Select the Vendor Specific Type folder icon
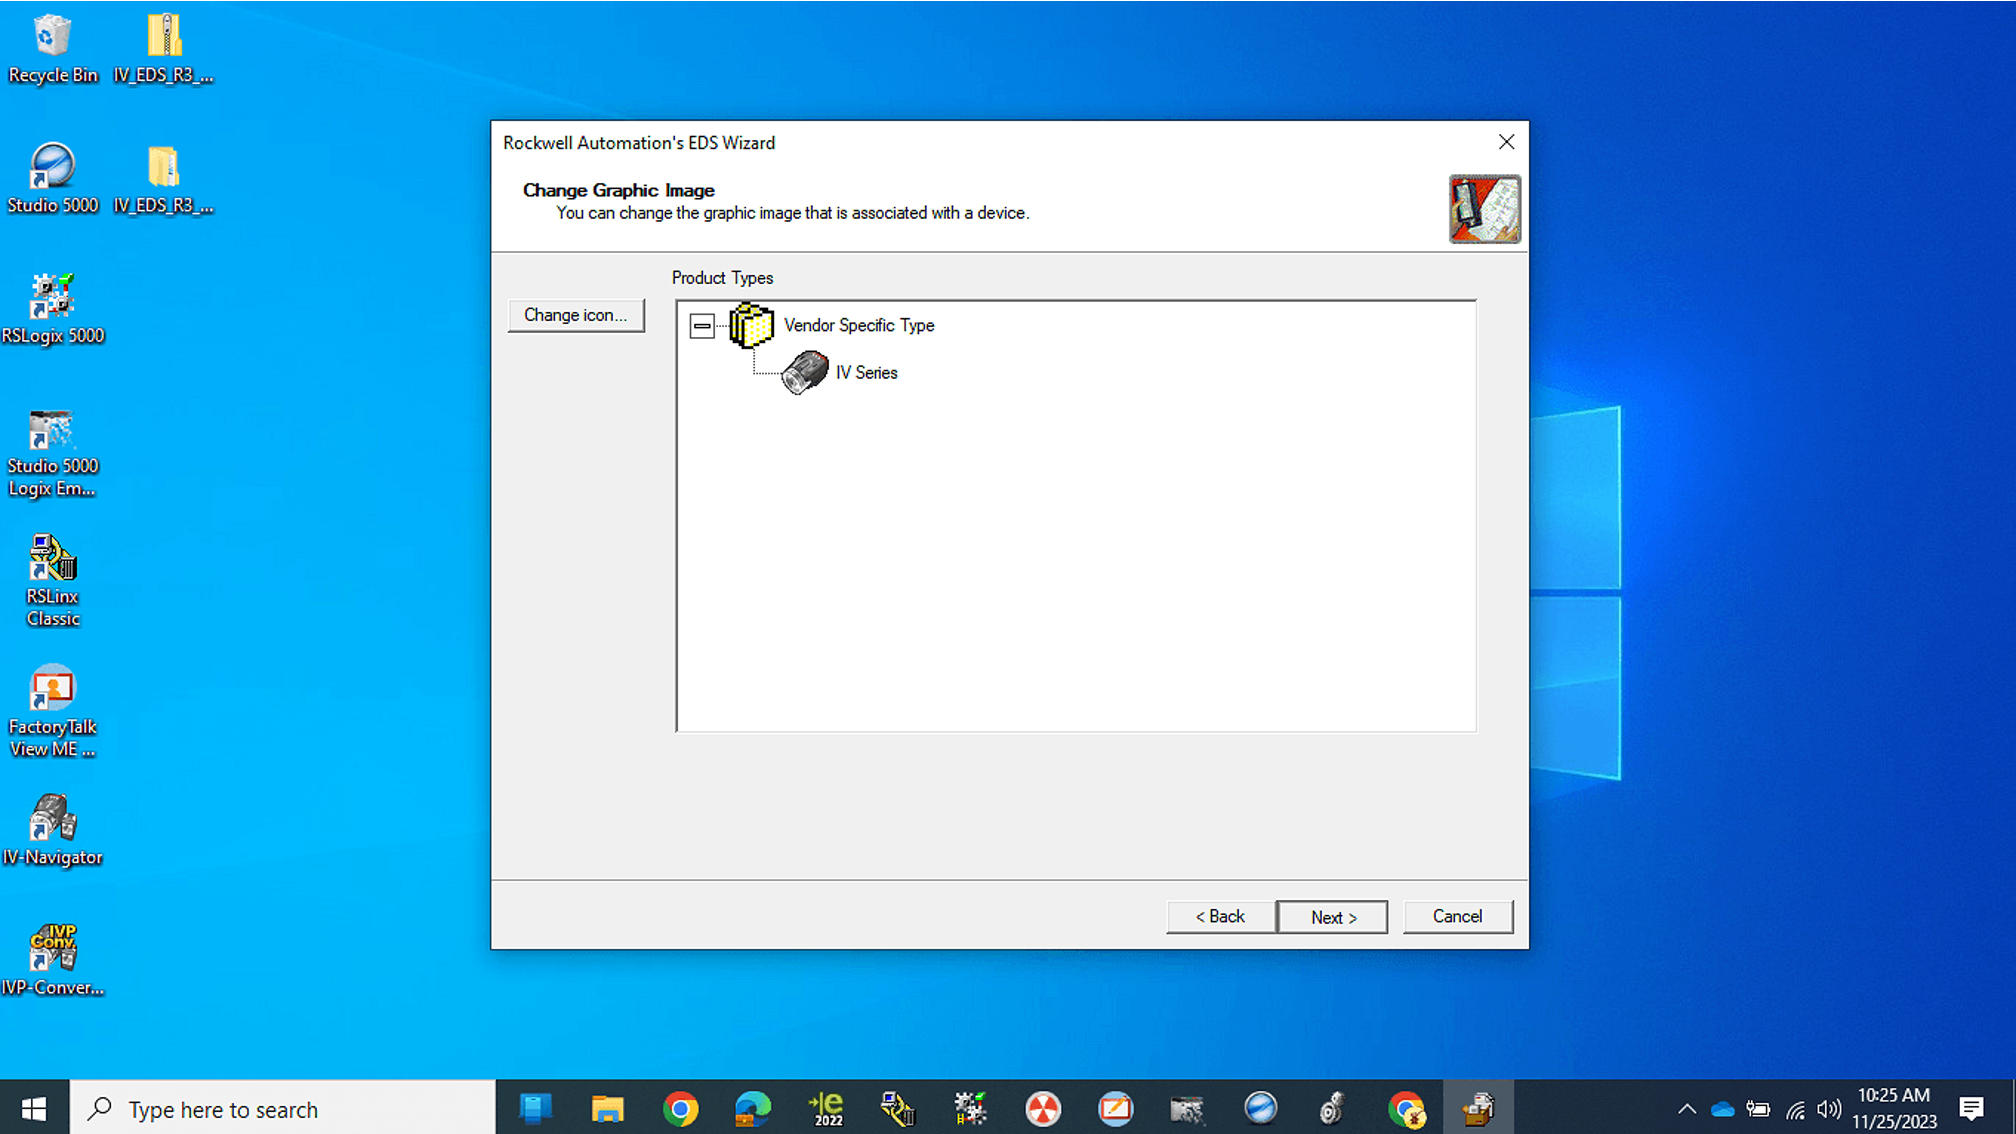2016x1134 pixels. click(x=751, y=325)
